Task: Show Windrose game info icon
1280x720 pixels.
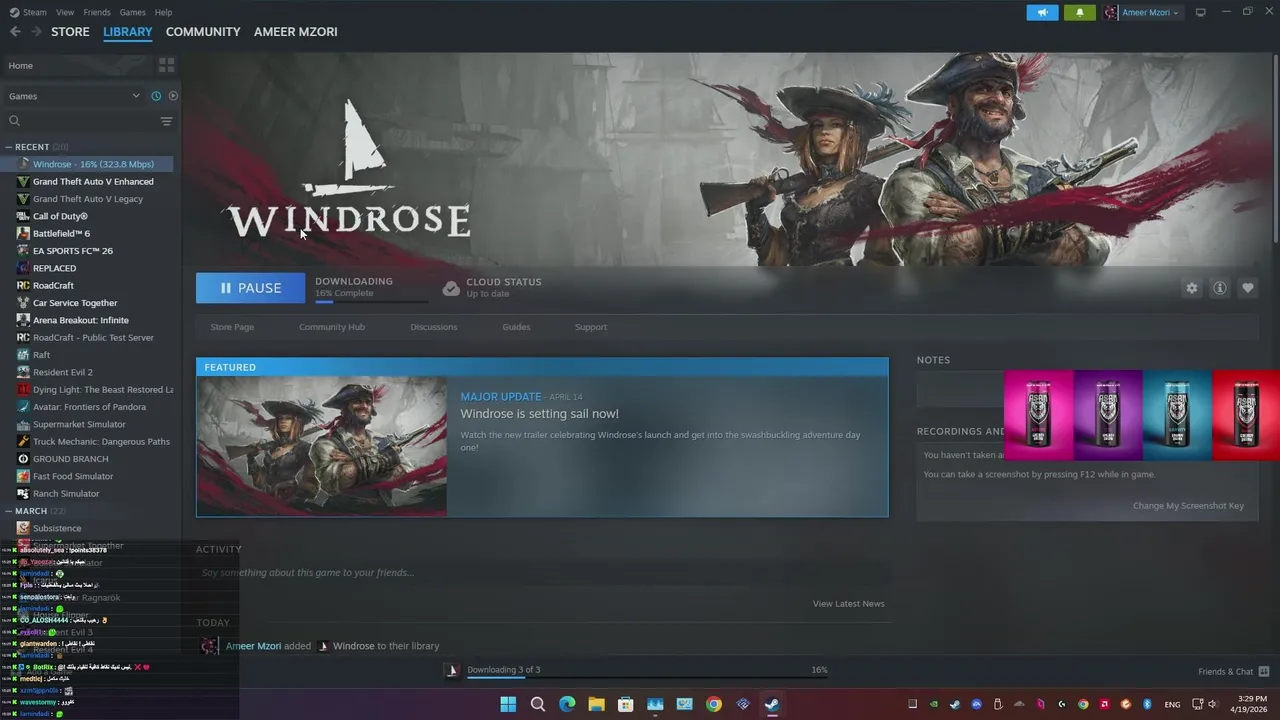Action: click(x=1219, y=288)
